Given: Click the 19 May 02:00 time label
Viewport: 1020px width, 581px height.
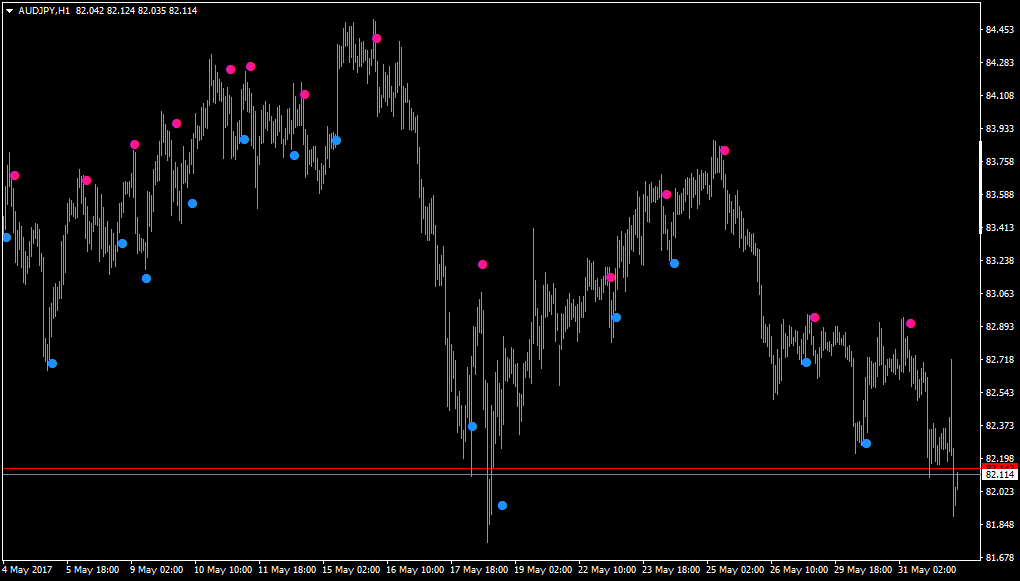Looking at the screenshot, I should [543, 569].
